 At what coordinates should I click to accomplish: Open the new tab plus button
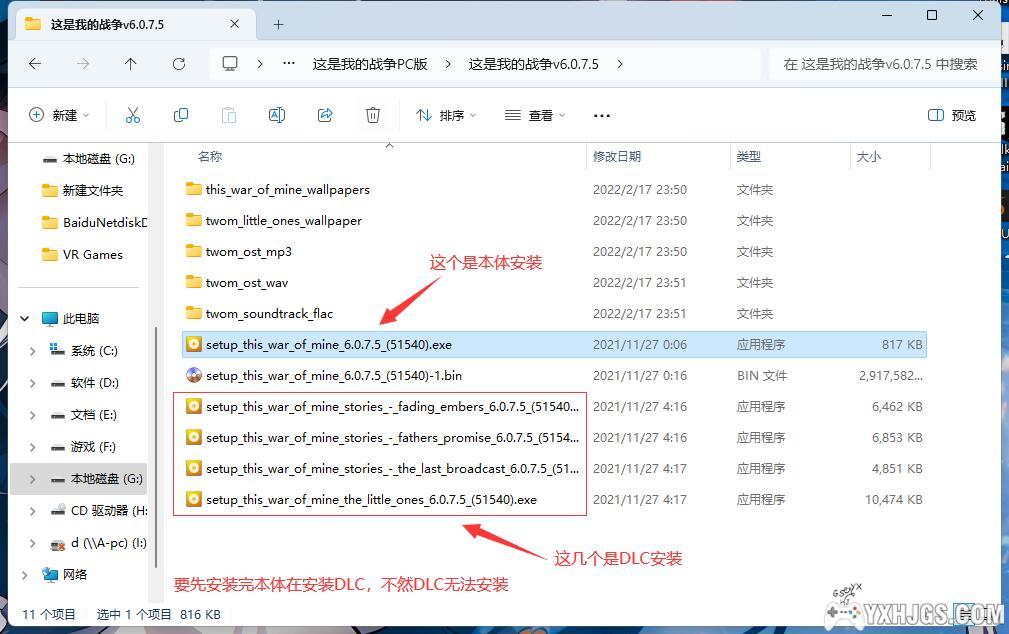click(279, 24)
